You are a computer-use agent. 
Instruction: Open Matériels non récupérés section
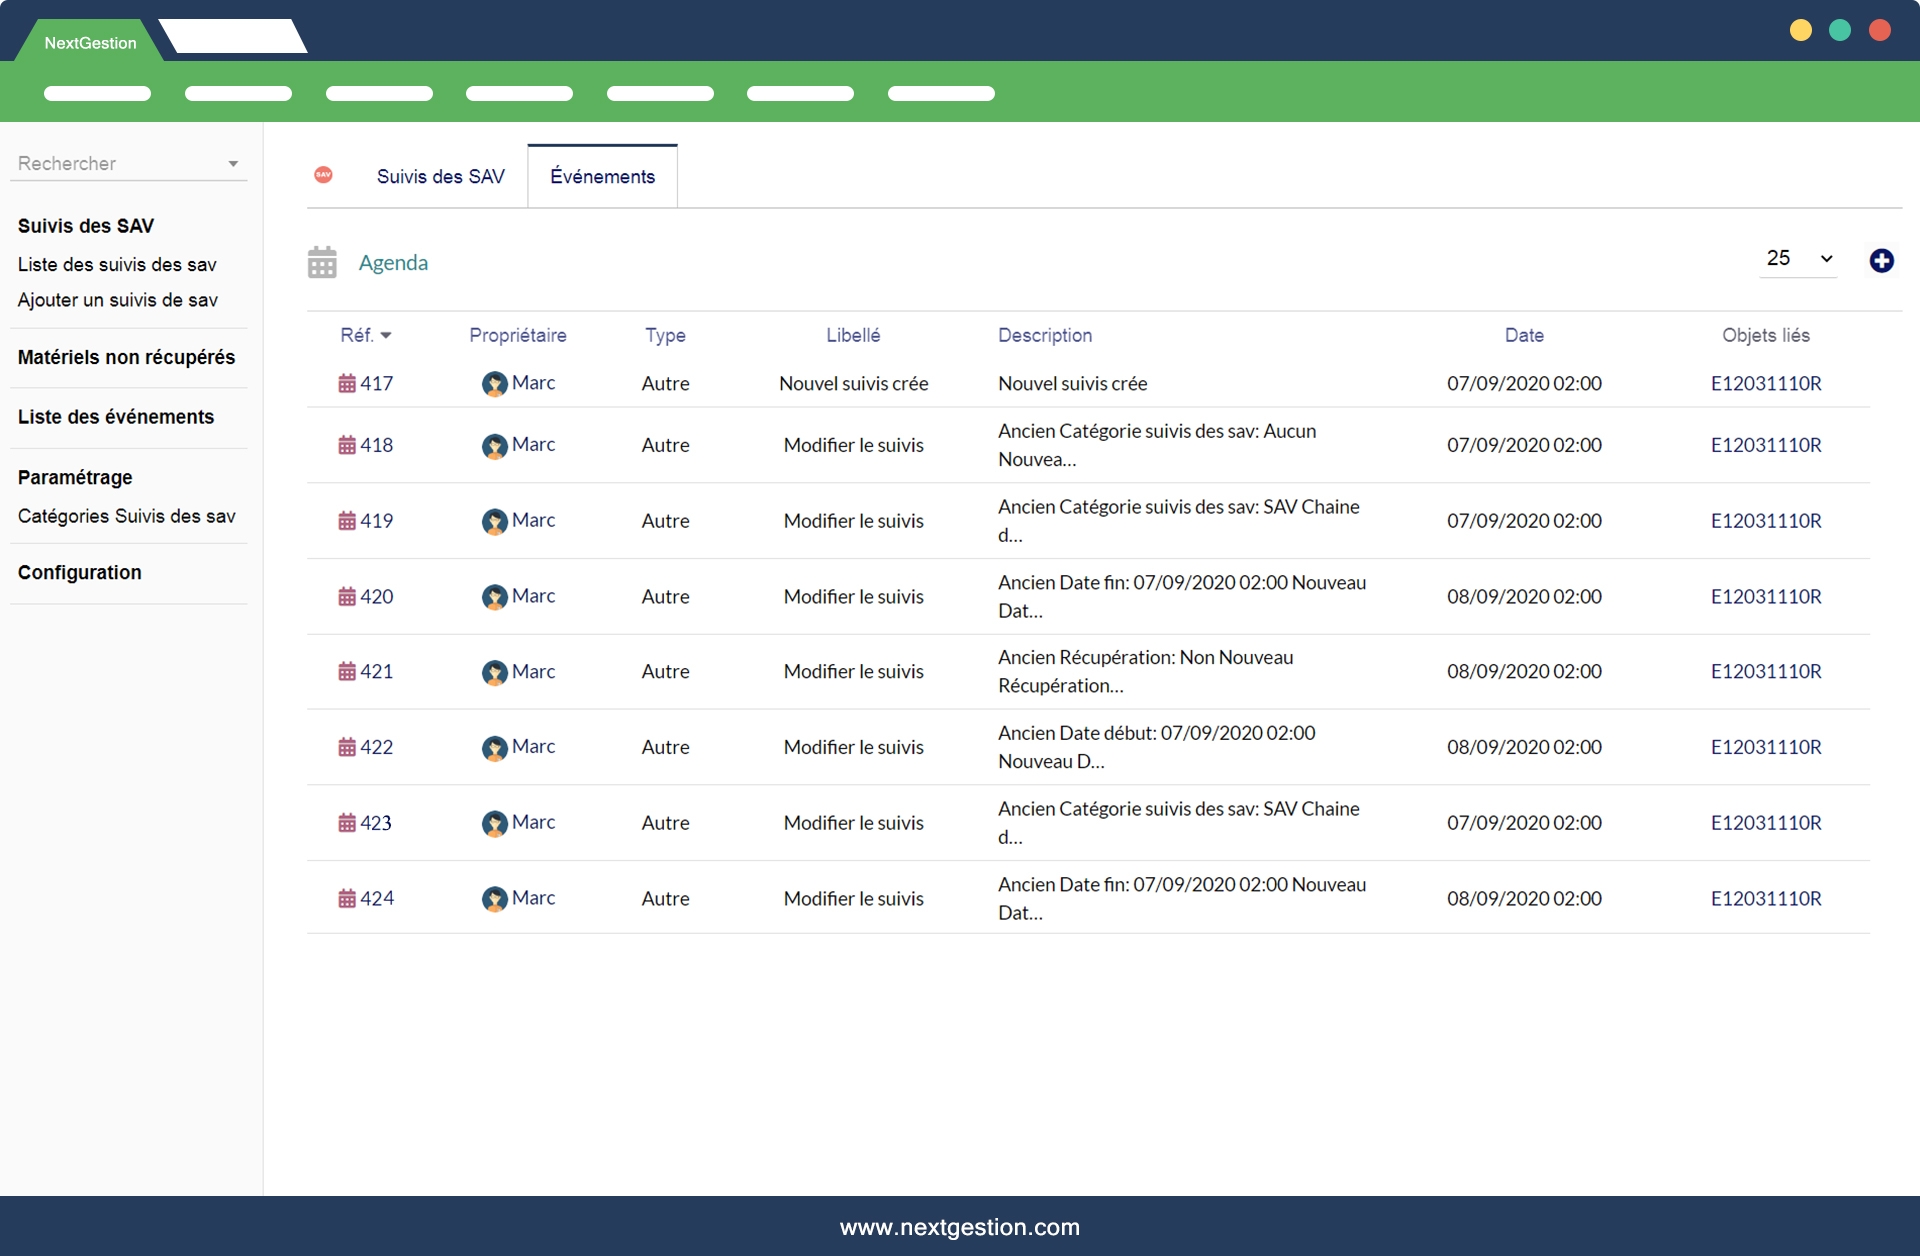click(x=126, y=357)
